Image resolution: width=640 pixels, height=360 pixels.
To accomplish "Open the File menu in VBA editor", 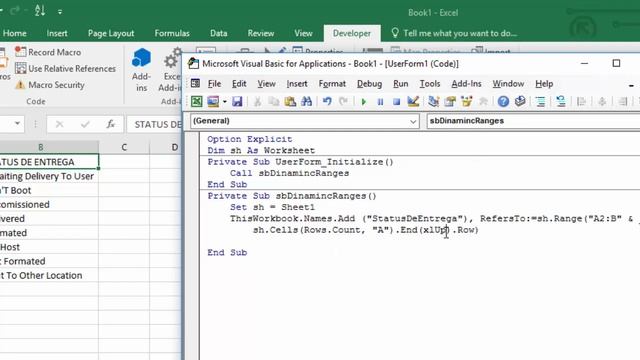I will (214, 84).
